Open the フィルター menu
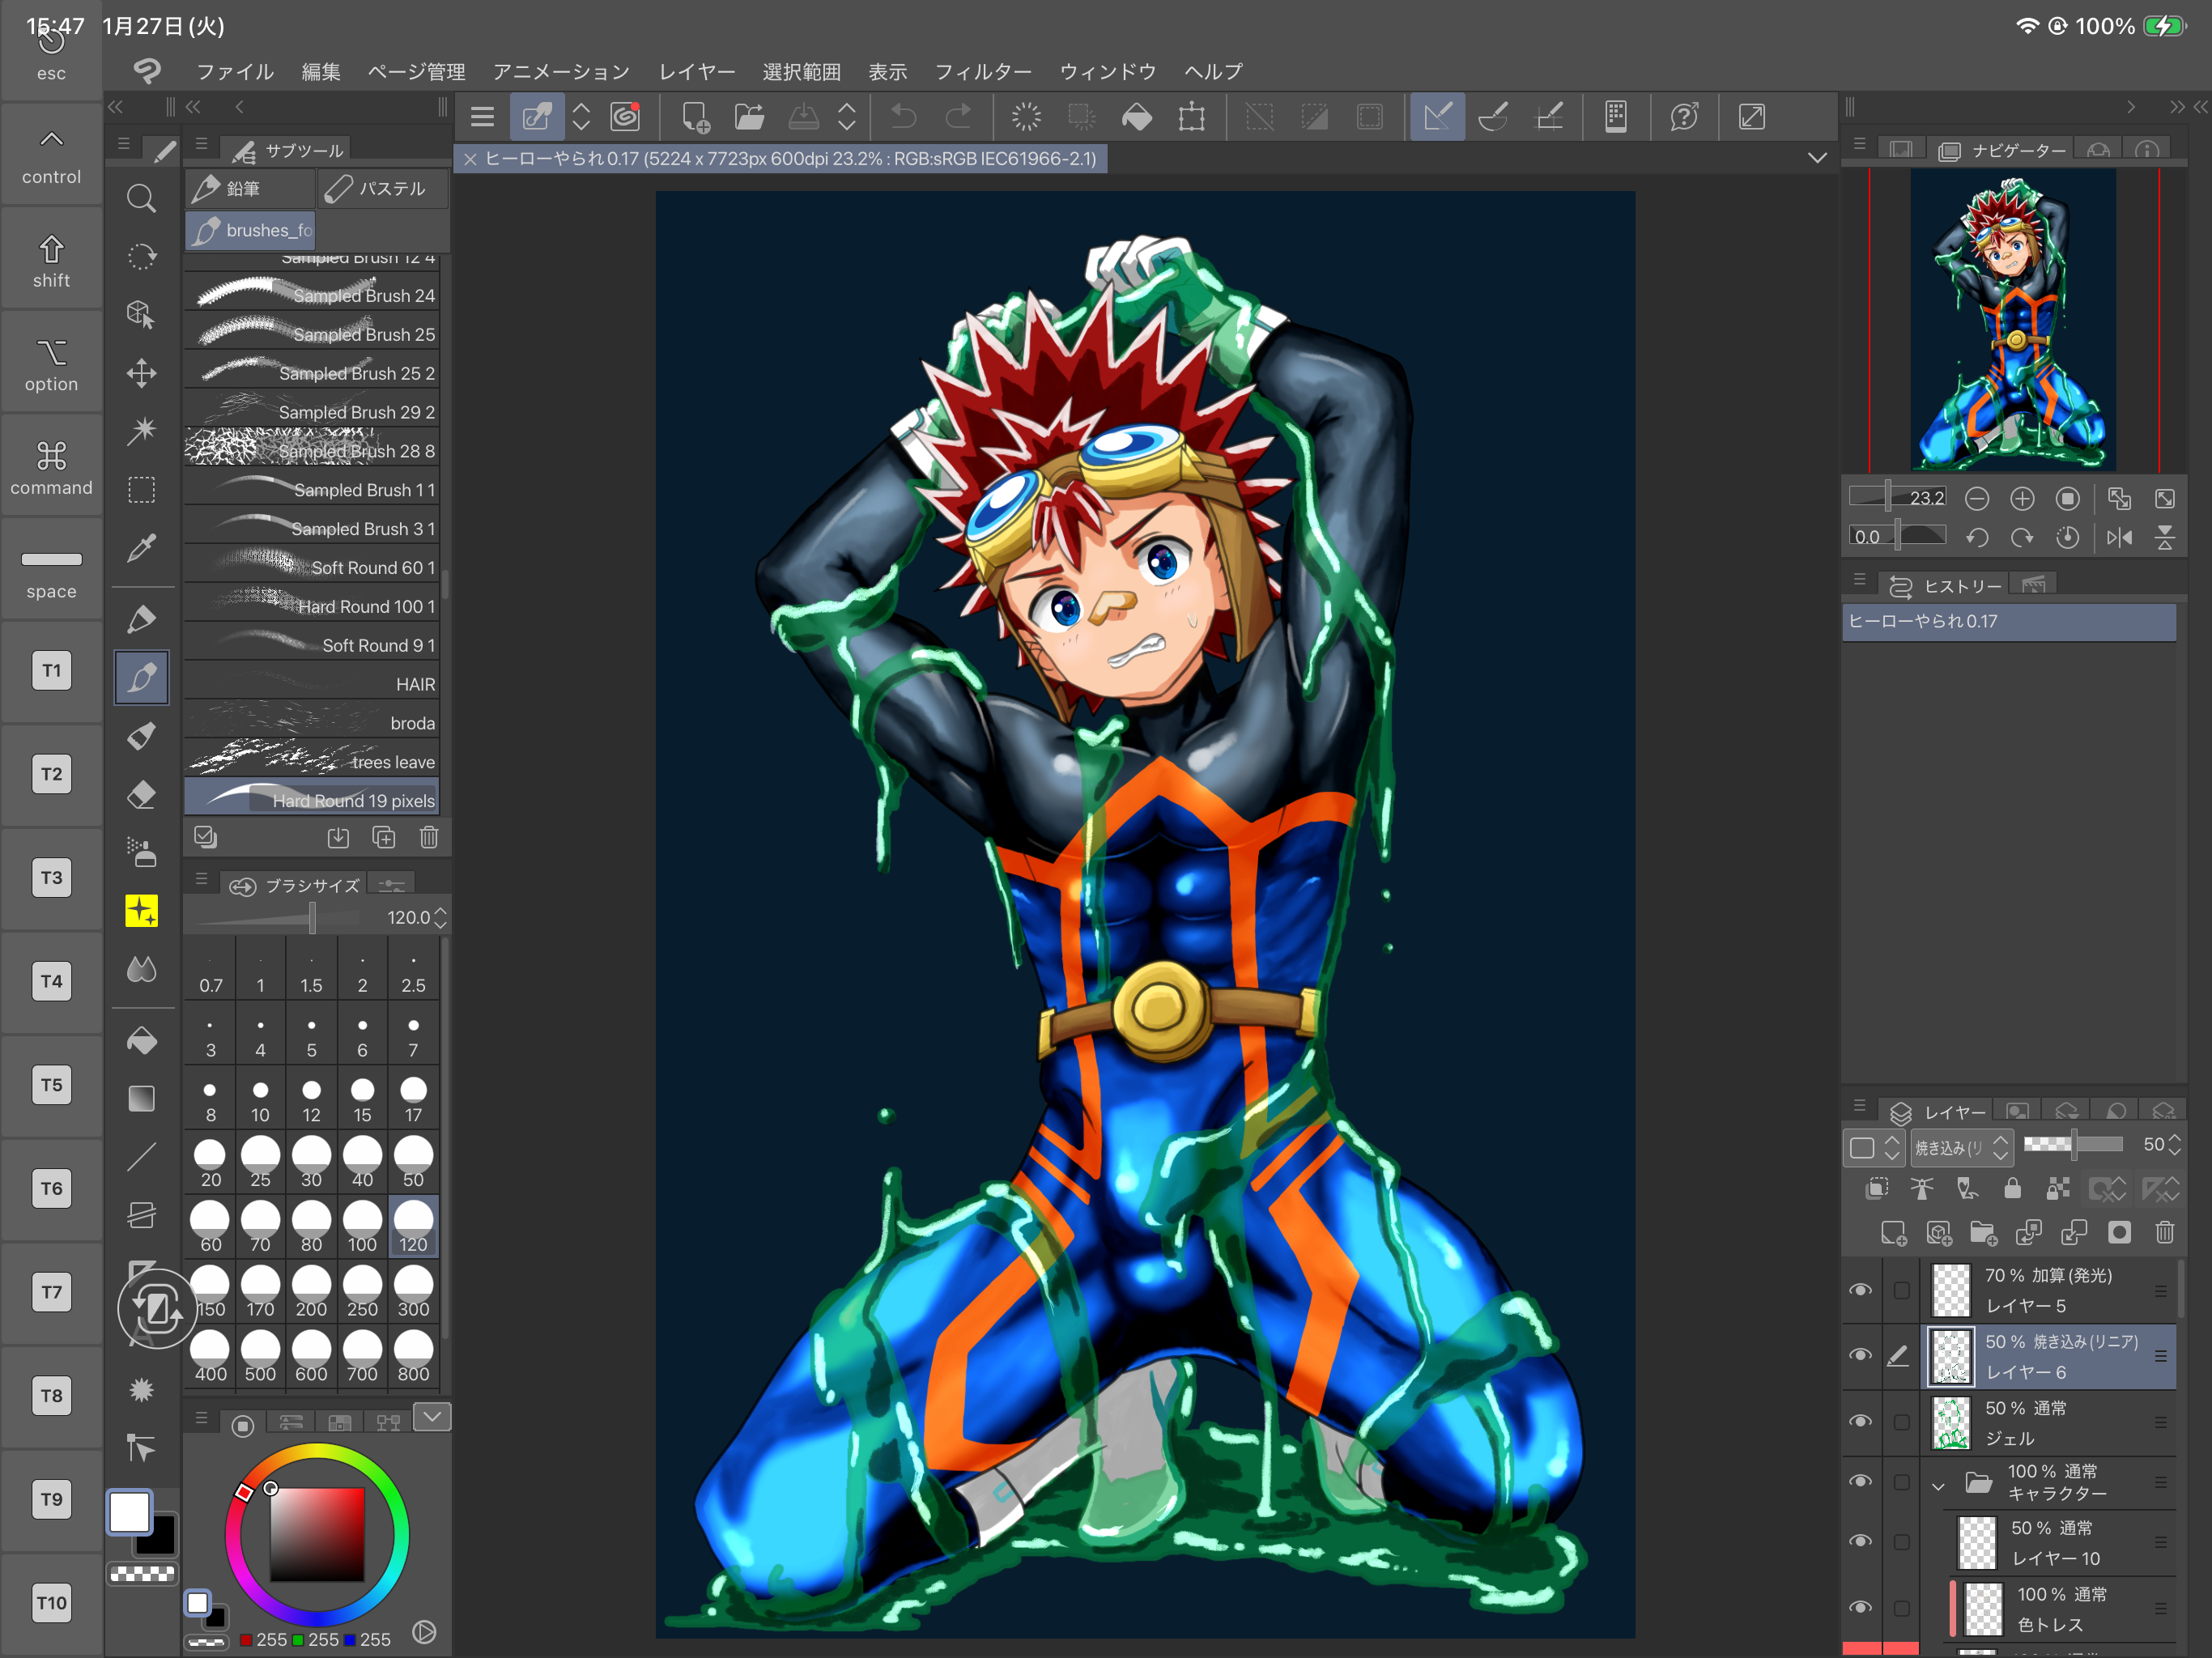Screen dimensions: 2212x1658 [982, 72]
